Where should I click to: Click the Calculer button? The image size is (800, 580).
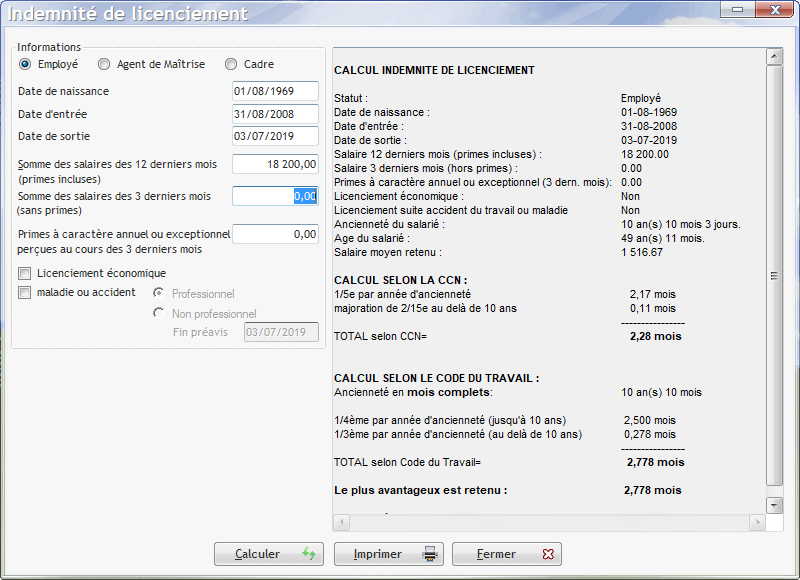click(268, 554)
